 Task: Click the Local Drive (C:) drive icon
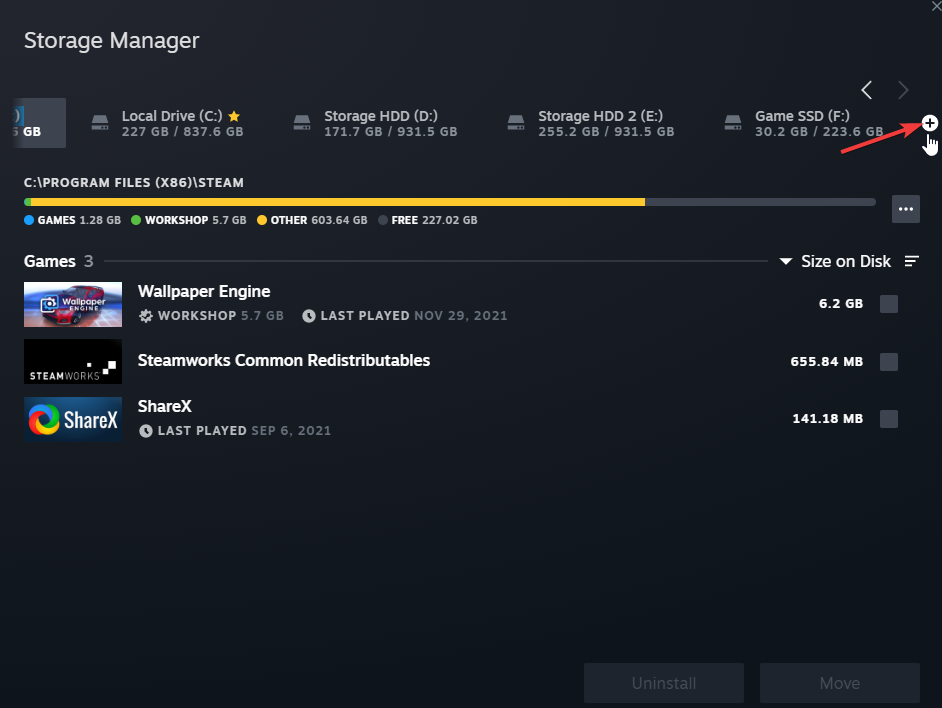[x=100, y=123]
